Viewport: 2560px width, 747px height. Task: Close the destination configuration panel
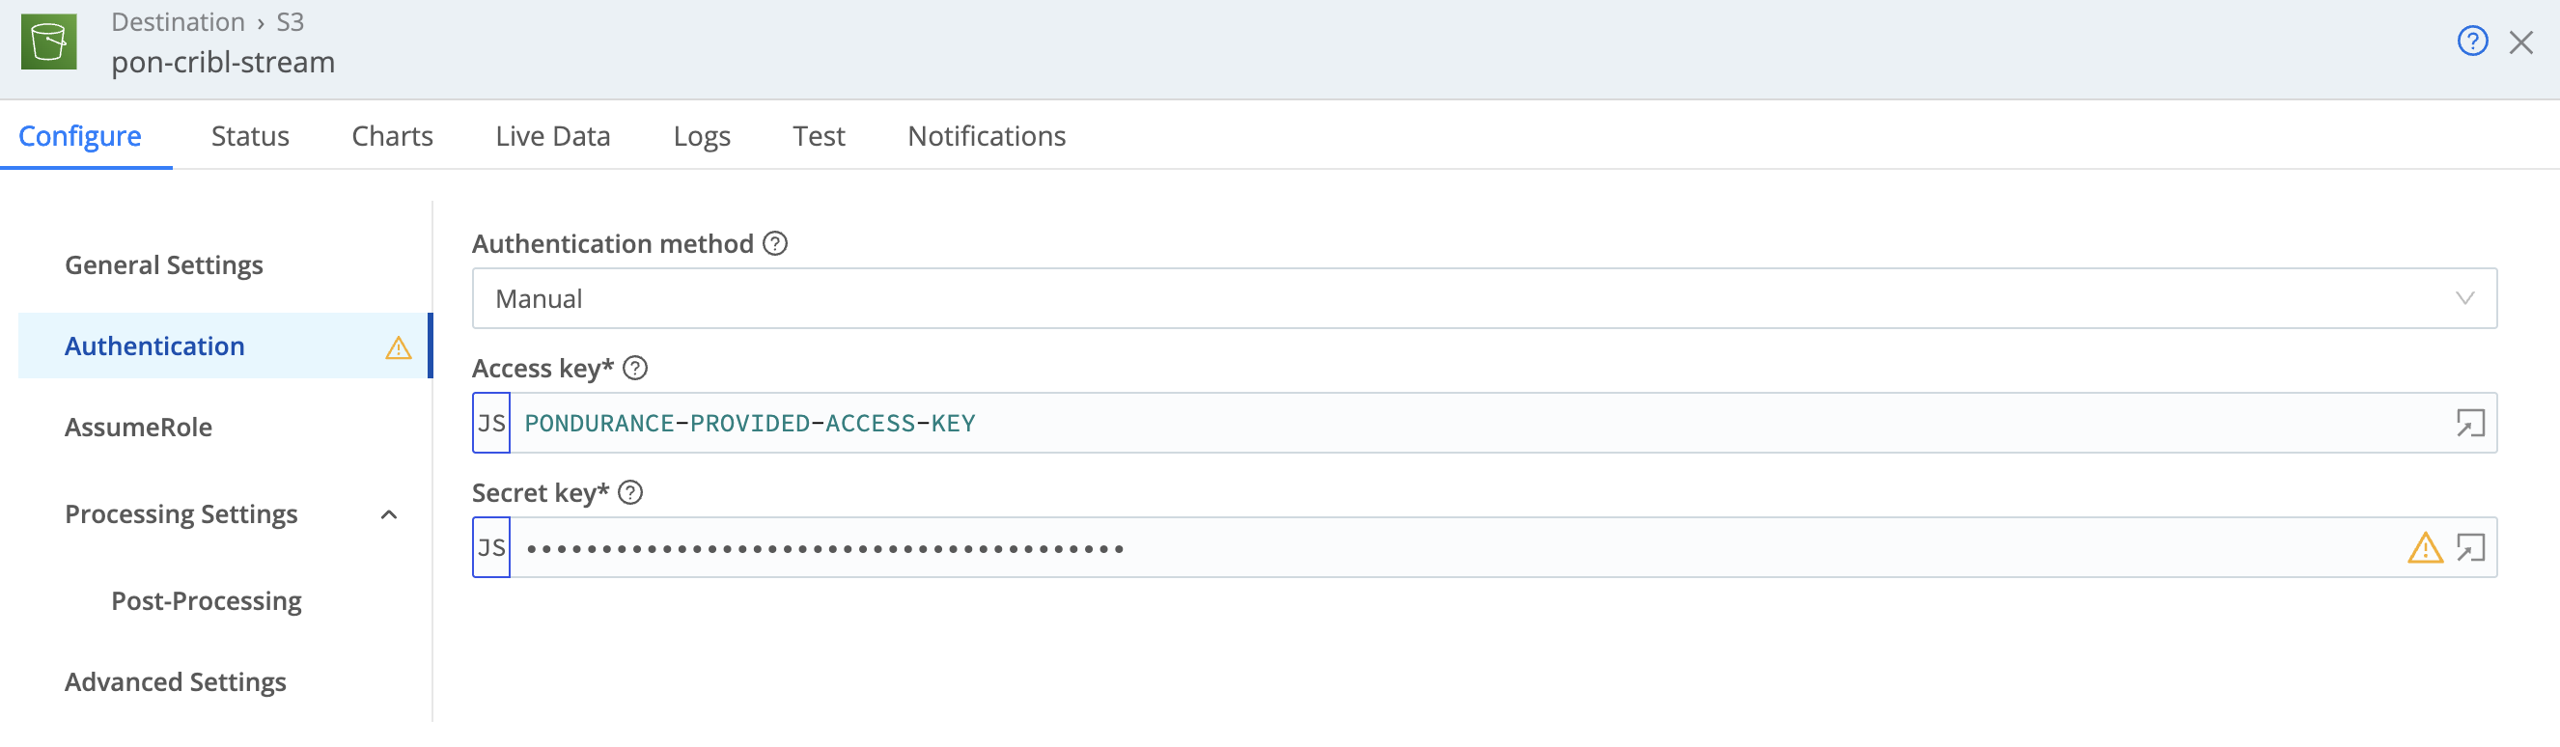click(2521, 42)
